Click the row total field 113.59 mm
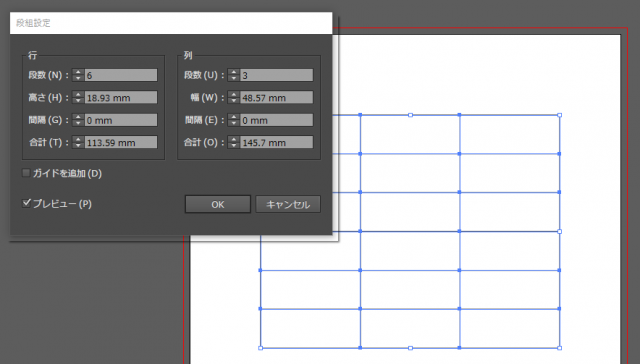This screenshot has height=364, width=640. [121, 142]
